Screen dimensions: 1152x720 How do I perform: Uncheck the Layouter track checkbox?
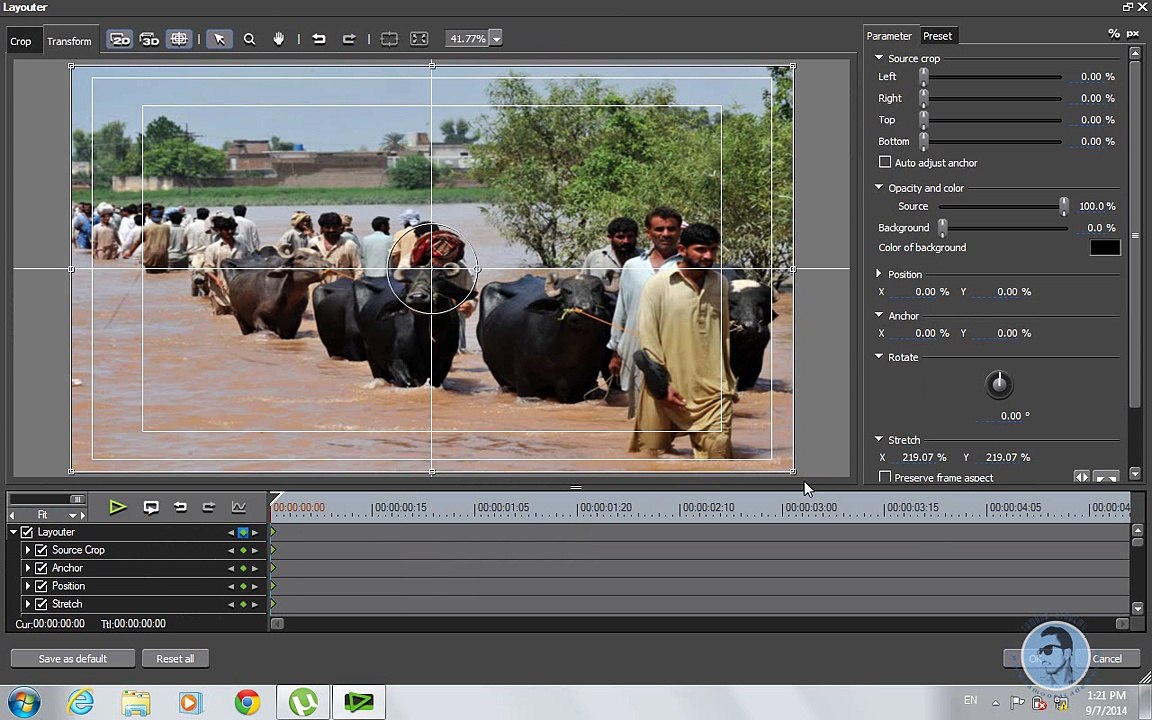point(27,533)
